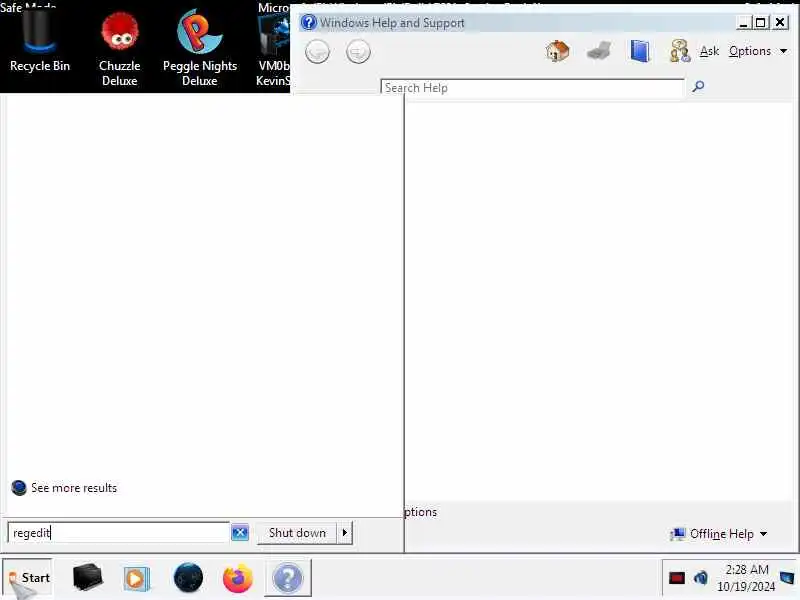This screenshot has width=800, height=600.
Task: Click the regedit search box
Action: 118,533
